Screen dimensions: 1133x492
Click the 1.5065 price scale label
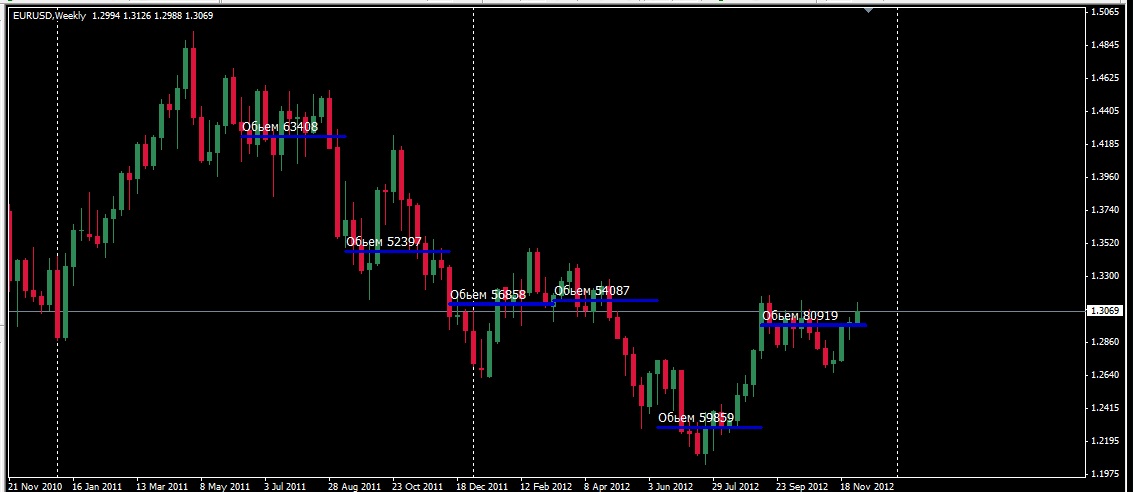pyautogui.click(x=1107, y=12)
